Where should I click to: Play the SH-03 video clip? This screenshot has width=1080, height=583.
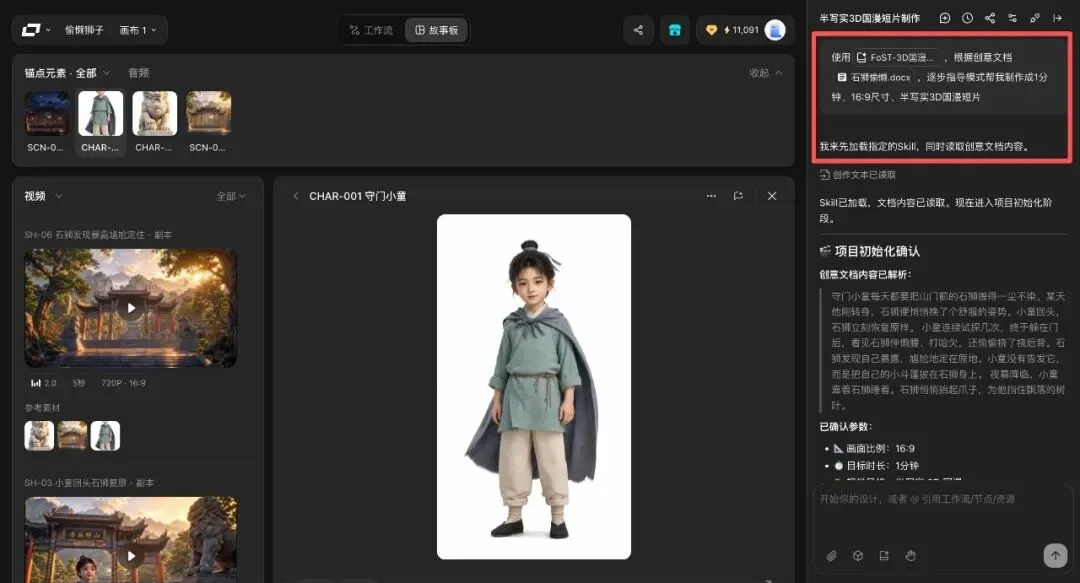(x=131, y=555)
